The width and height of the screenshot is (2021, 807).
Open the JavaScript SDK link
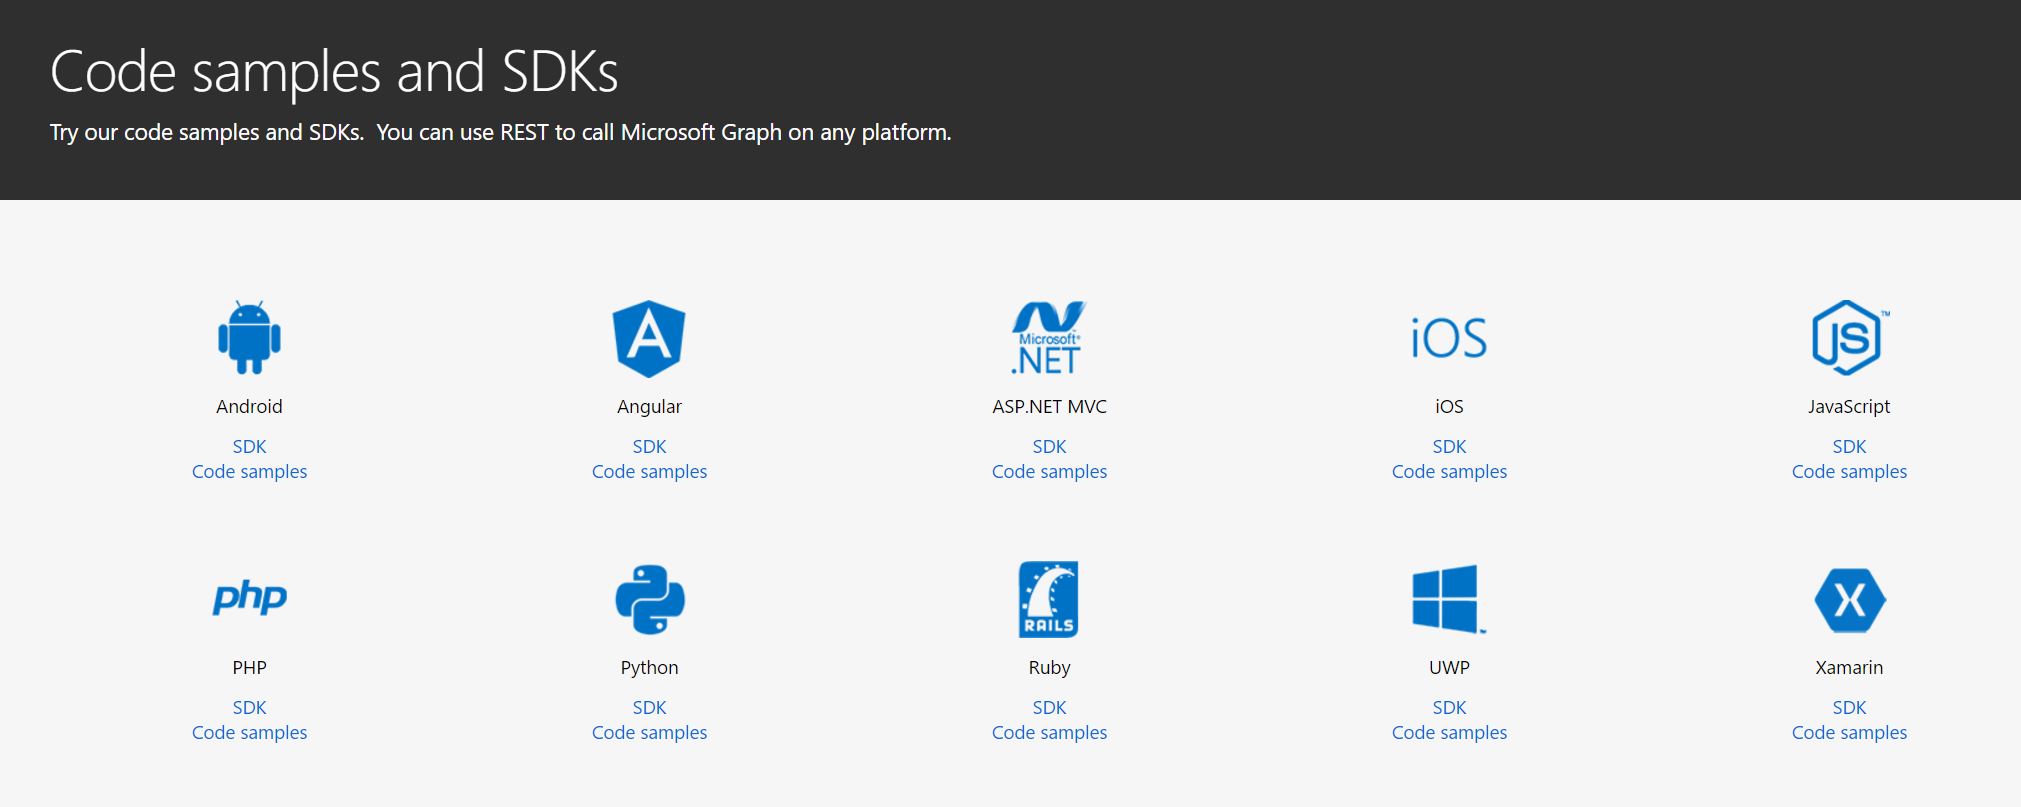[1849, 447]
